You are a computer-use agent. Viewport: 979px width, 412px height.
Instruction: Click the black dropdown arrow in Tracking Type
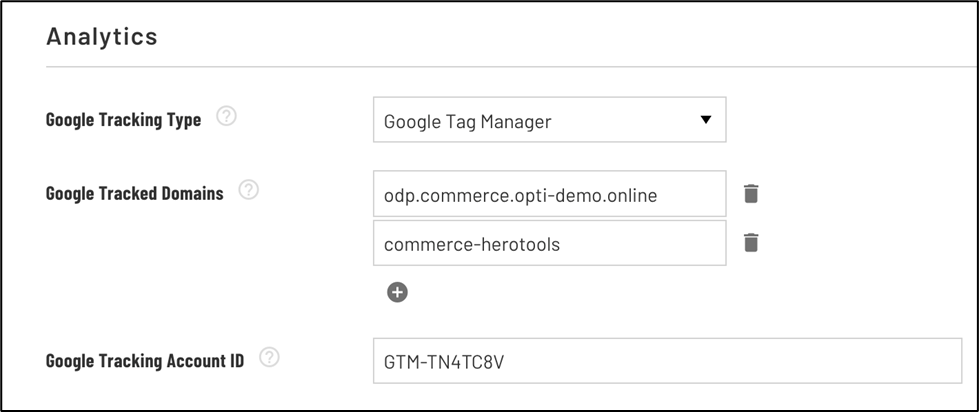(x=706, y=119)
